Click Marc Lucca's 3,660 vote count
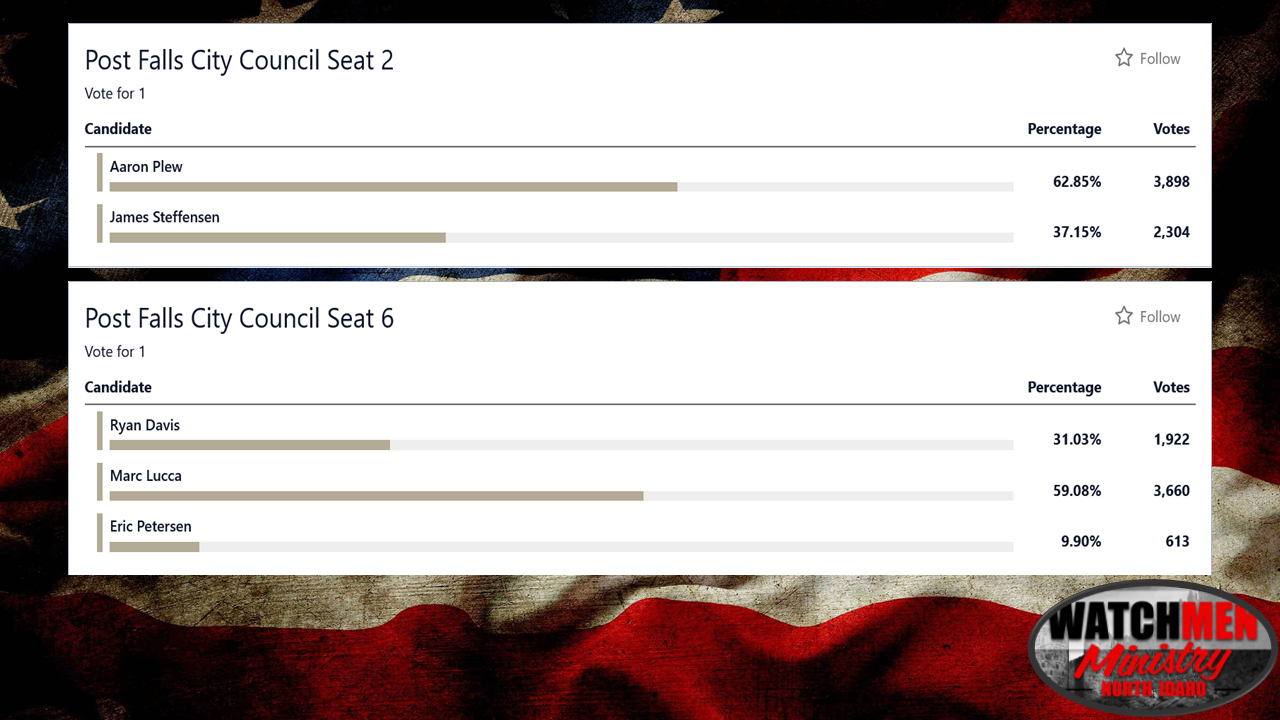 tap(1171, 491)
